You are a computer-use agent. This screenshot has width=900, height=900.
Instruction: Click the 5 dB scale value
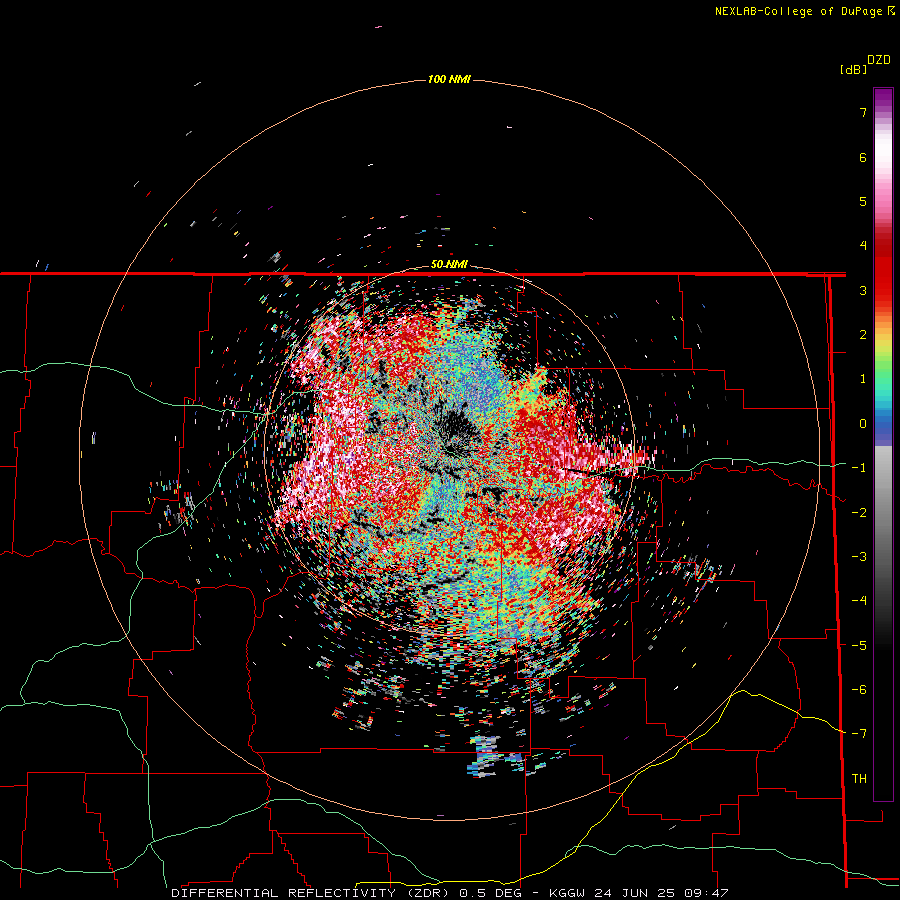[863, 201]
